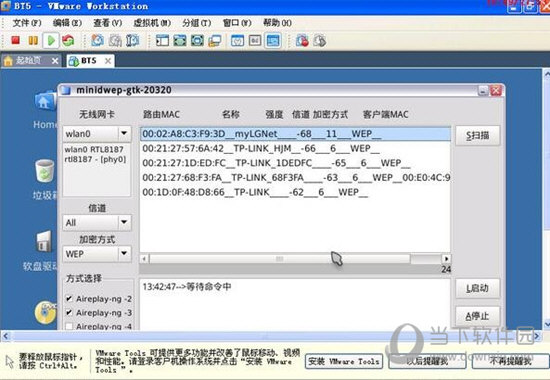
Task: Click the network list horizontal scrollbar thumb
Action: (x=280, y=259)
